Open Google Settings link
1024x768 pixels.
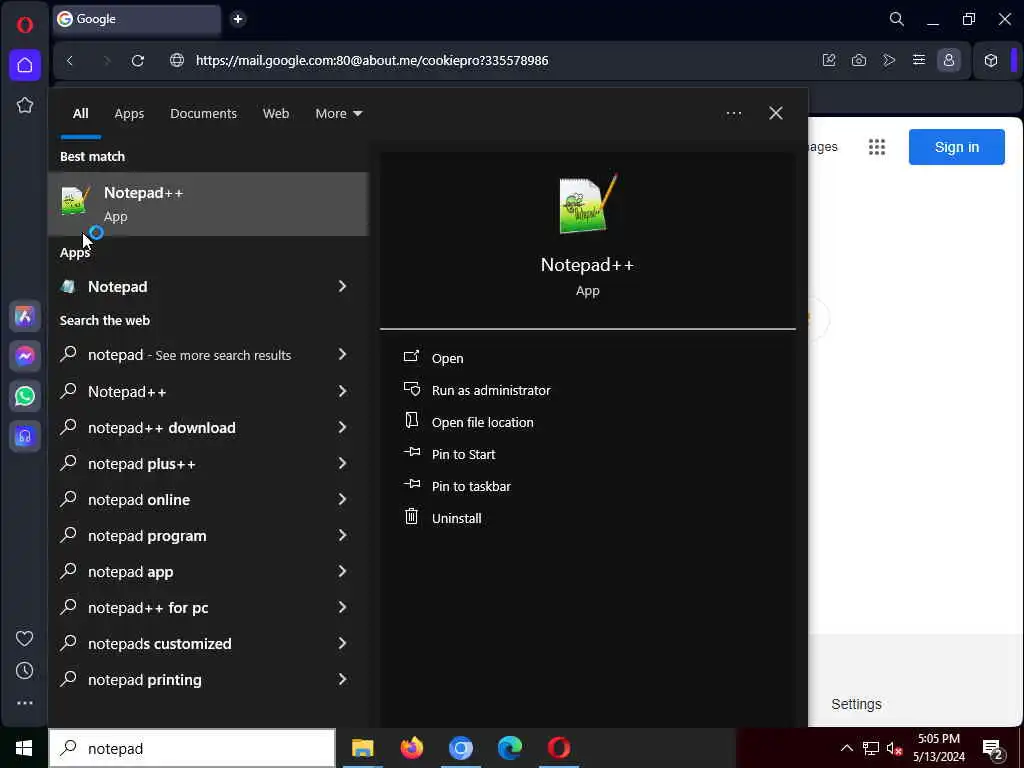pos(856,704)
